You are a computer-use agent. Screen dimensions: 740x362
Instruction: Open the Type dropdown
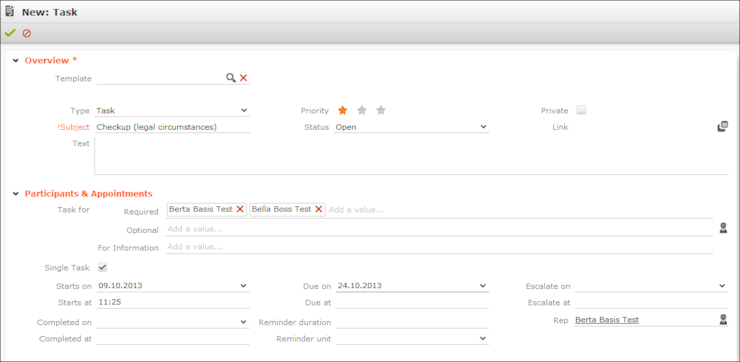(x=244, y=110)
